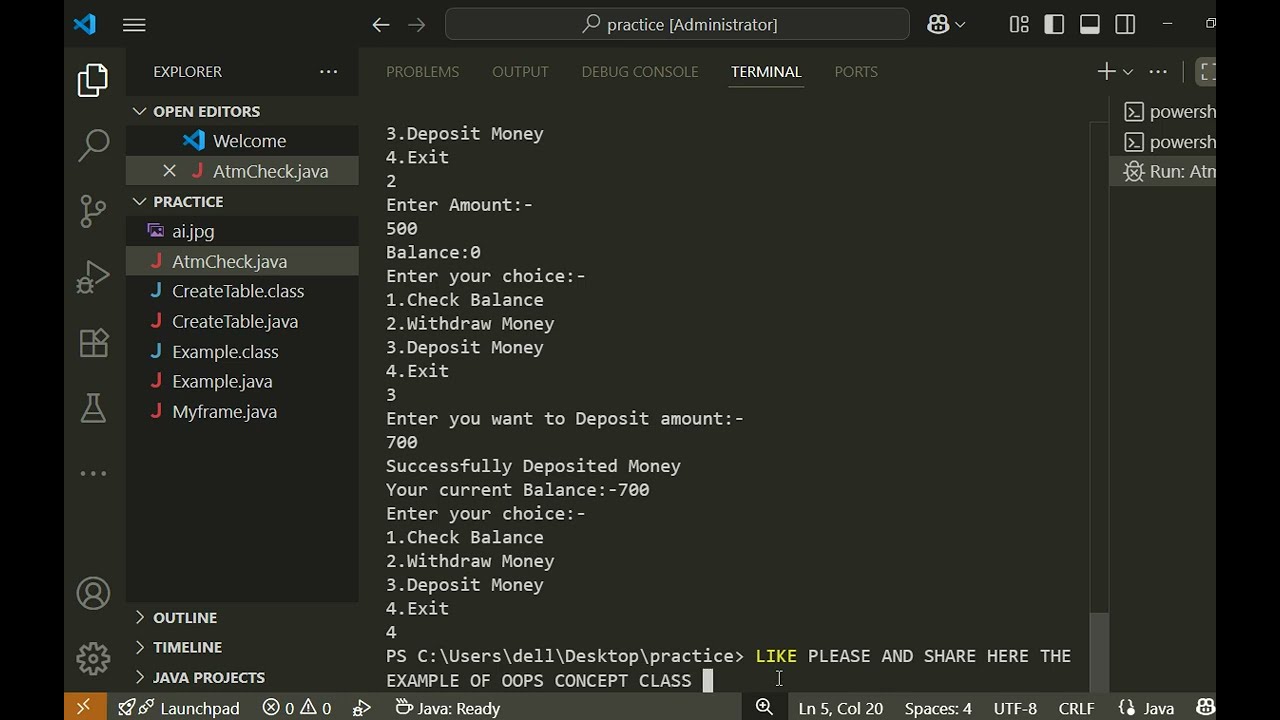Open Myframe.java file
Screen dimensions: 1280x720
click(242, 411)
